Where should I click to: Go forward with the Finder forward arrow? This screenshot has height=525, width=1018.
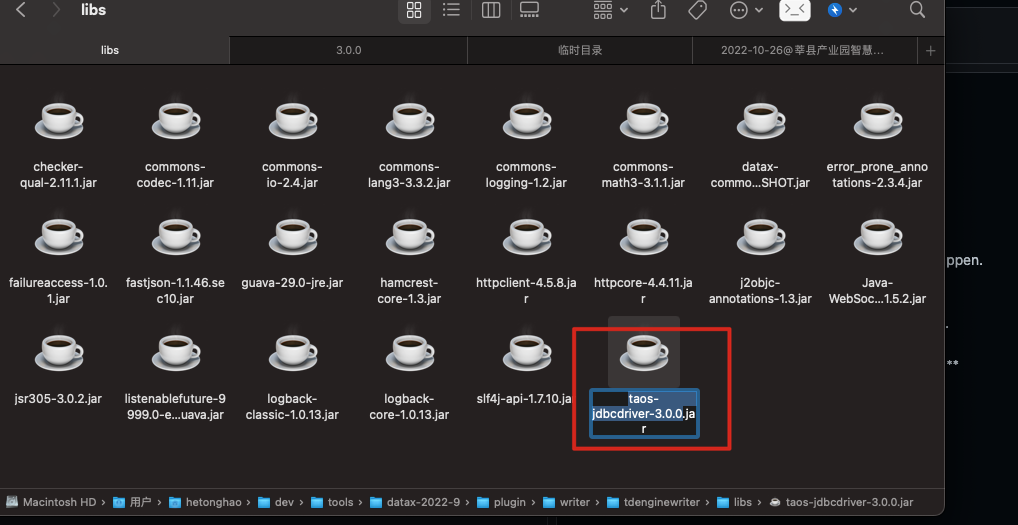56,10
